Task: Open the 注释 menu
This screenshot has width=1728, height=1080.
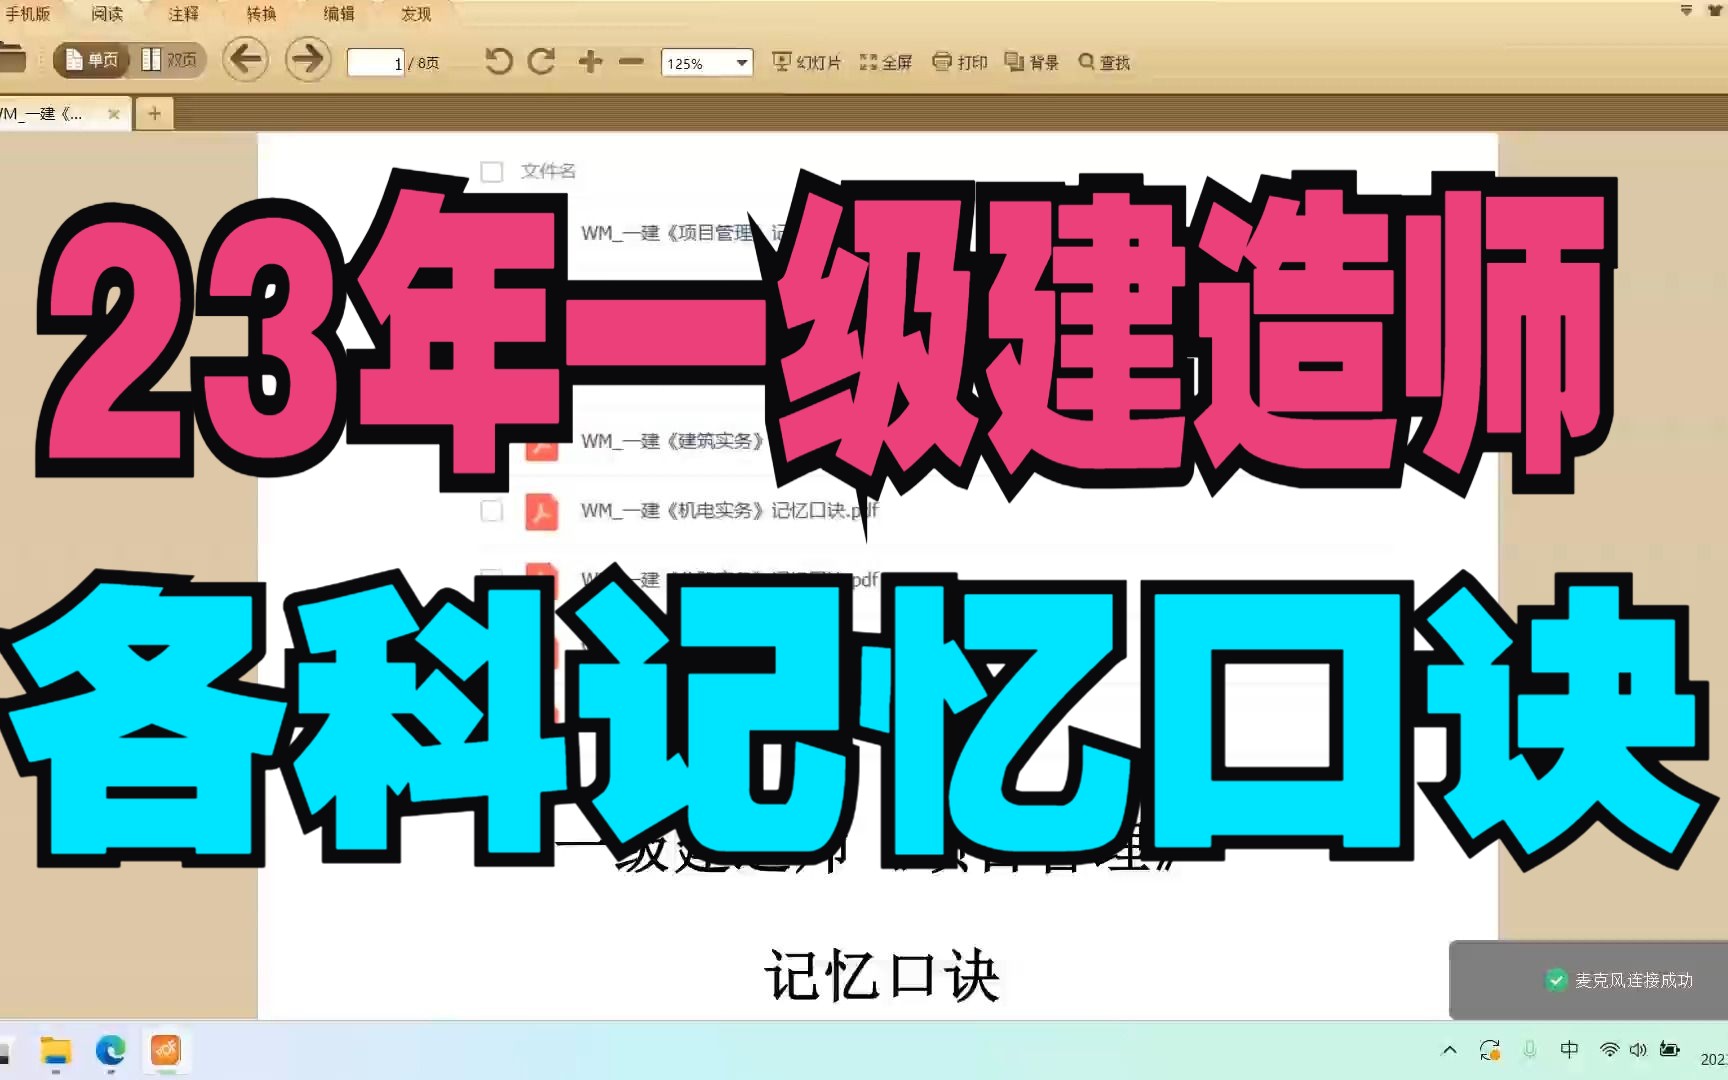Action: pyautogui.click(x=184, y=14)
